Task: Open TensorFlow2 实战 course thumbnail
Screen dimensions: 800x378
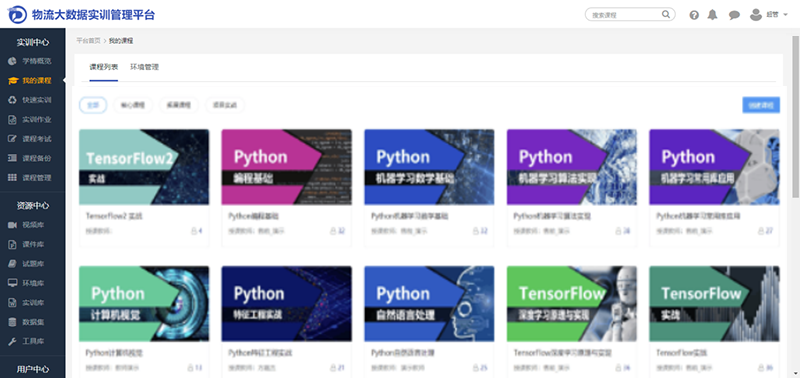Action: tap(144, 167)
